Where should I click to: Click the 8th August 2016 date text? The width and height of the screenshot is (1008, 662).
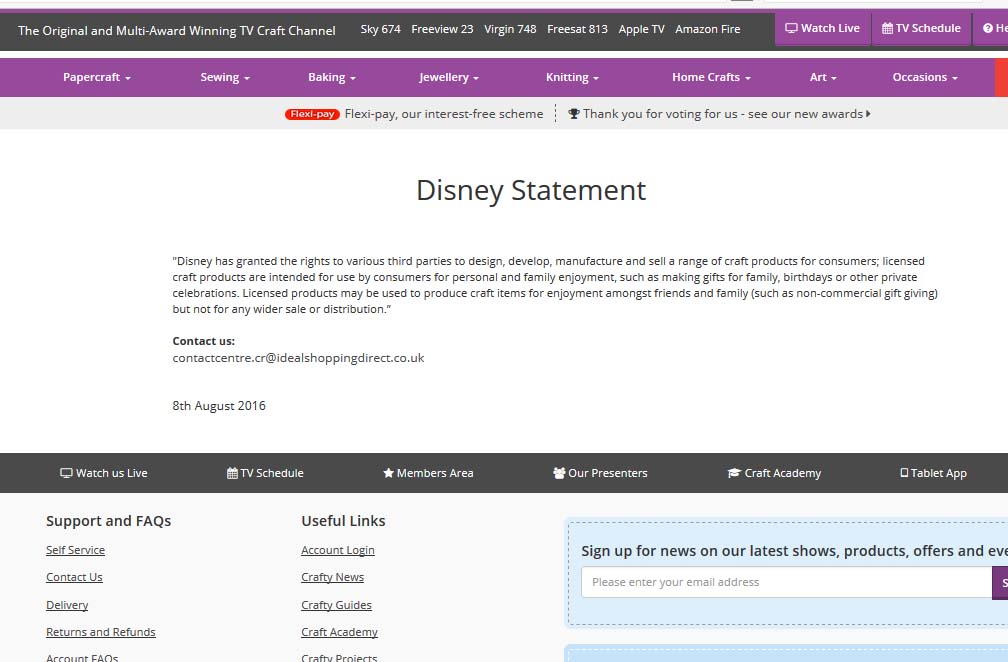tap(219, 406)
